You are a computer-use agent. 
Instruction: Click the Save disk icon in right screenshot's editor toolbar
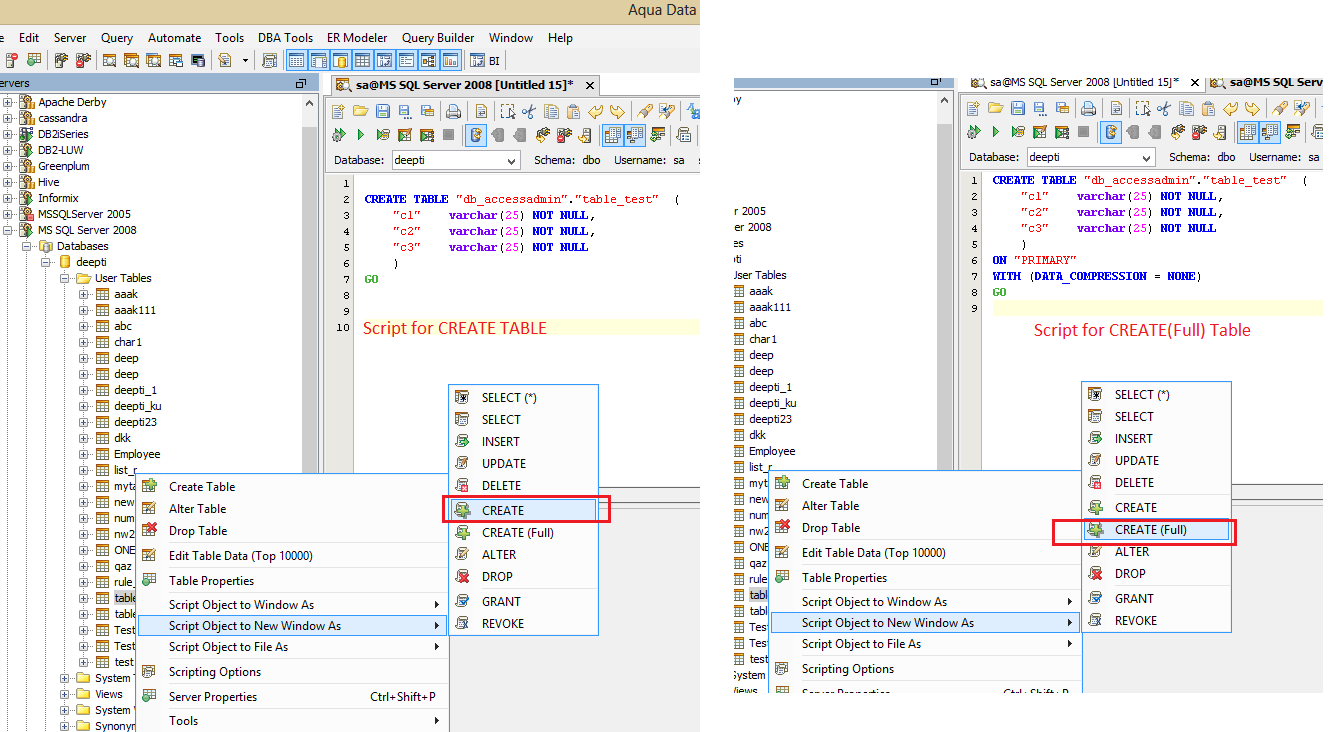tap(1017, 108)
